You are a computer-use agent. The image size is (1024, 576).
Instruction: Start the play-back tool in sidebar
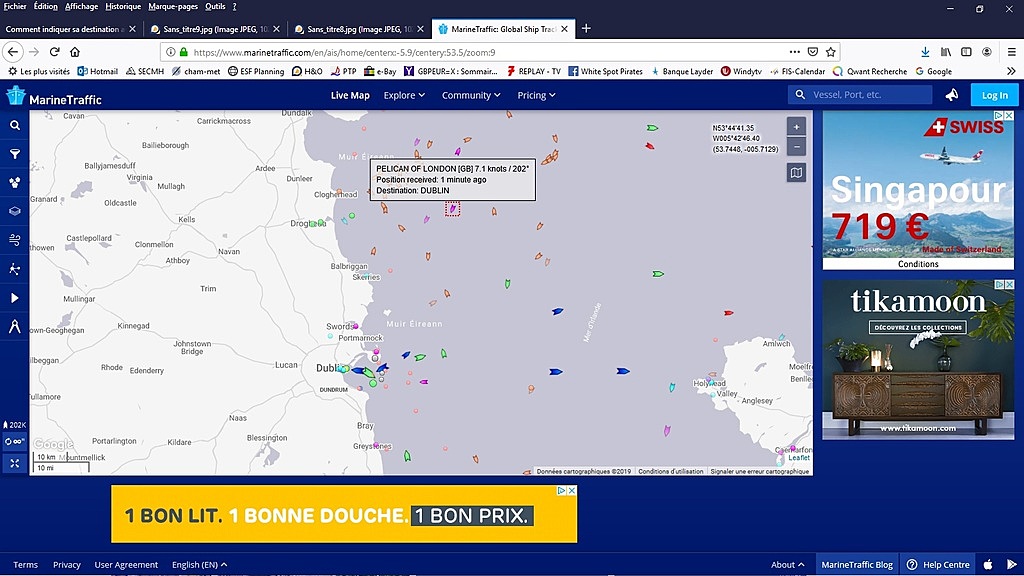pyautogui.click(x=14, y=298)
